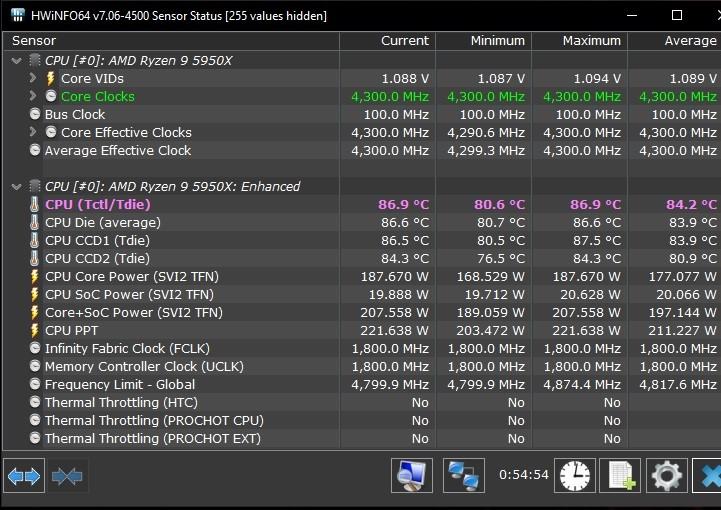The width and height of the screenshot is (721, 510).
Task: Expand the Core VIDs row
Action: [33, 78]
